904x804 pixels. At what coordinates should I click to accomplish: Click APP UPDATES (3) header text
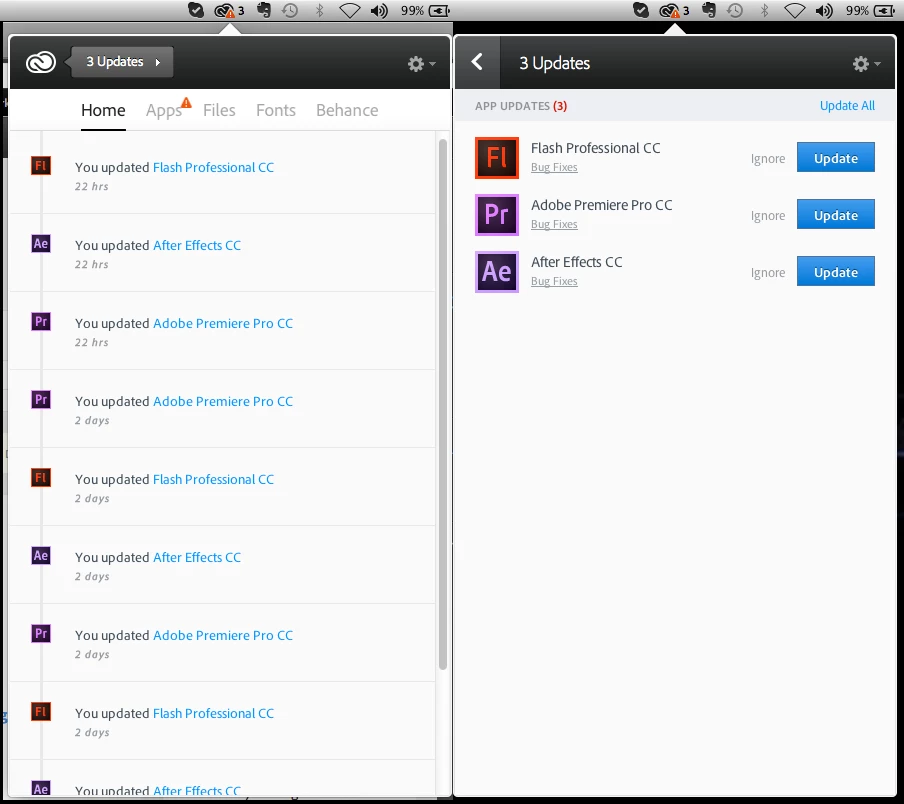521,106
